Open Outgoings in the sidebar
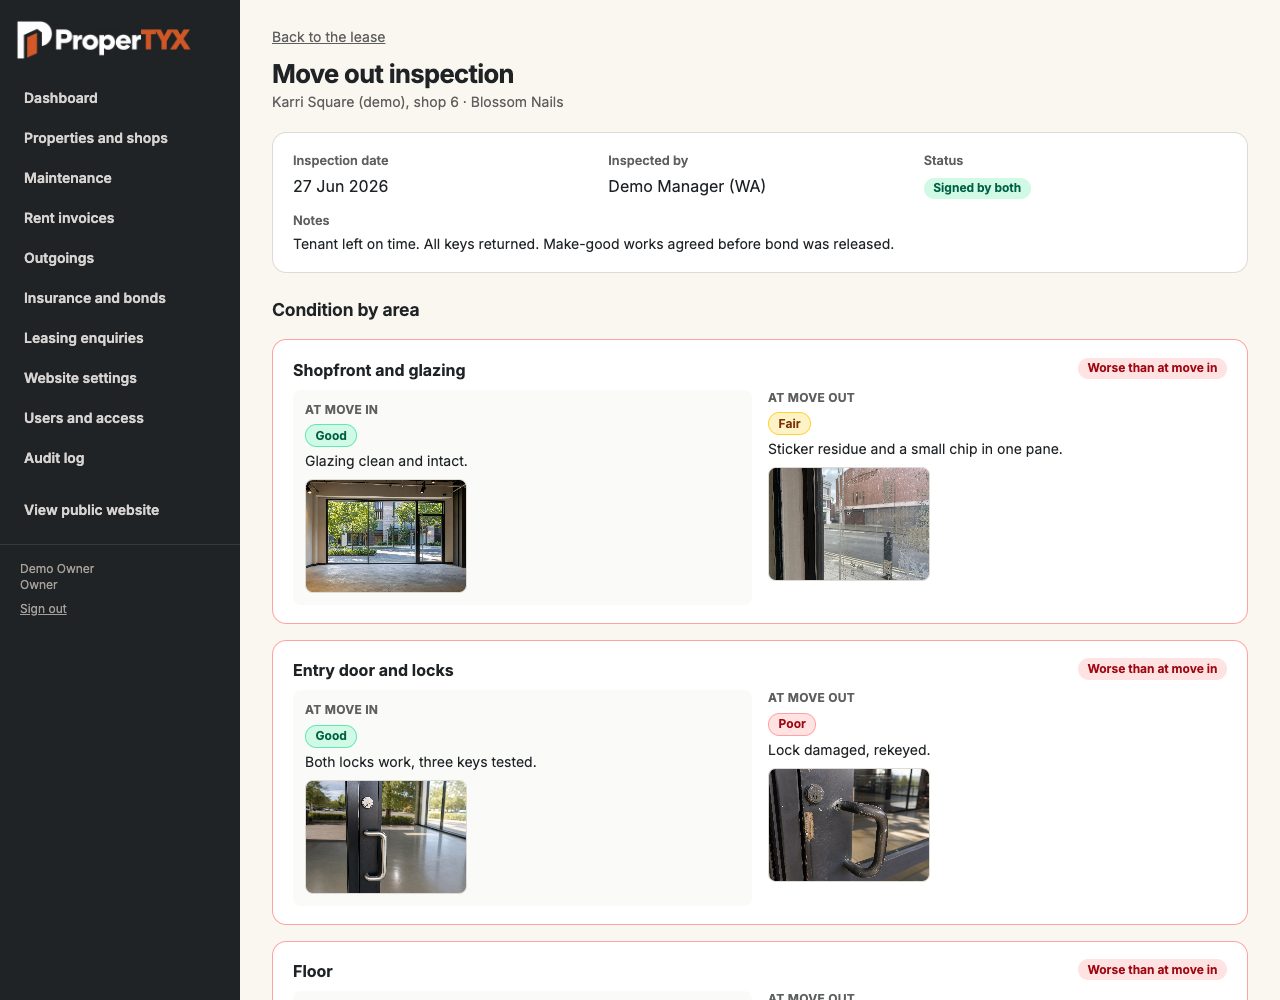The width and height of the screenshot is (1280, 1000). [x=59, y=258]
